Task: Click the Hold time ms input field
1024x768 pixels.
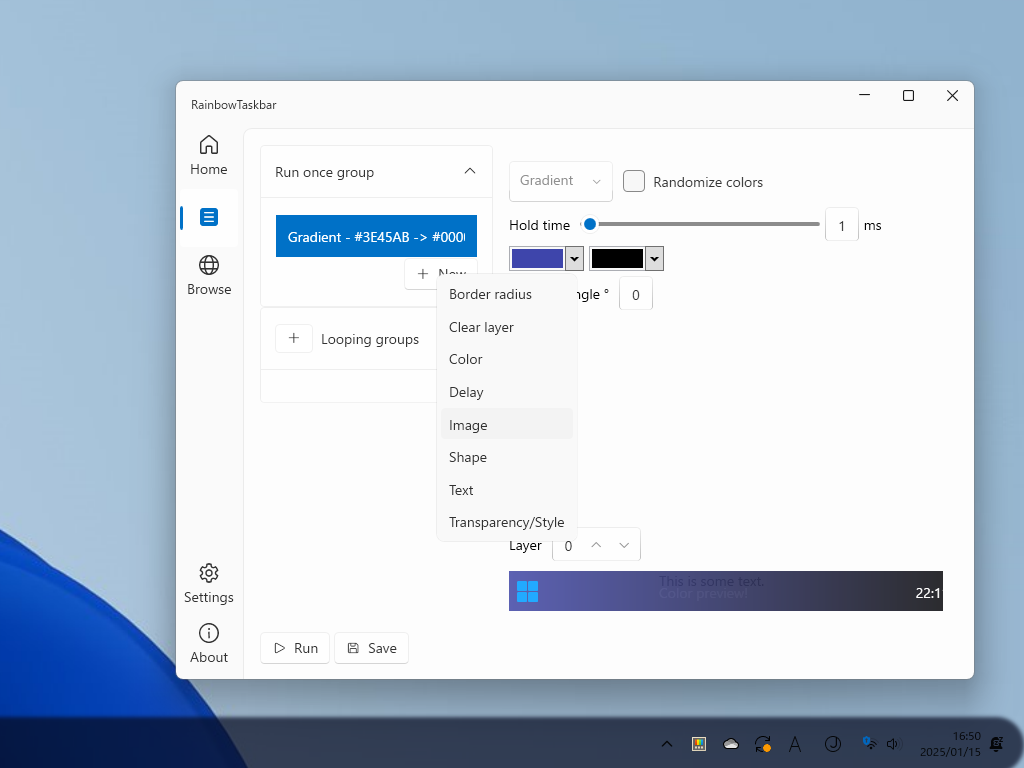Action: pos(841,225)
